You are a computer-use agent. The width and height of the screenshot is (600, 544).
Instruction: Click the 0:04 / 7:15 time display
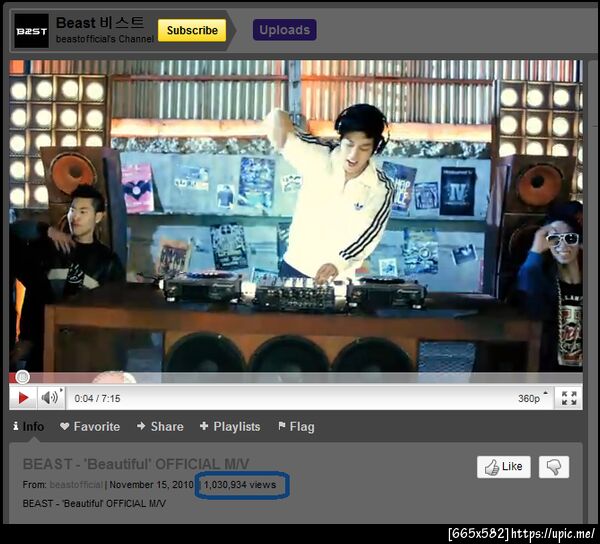coord(97,399)
